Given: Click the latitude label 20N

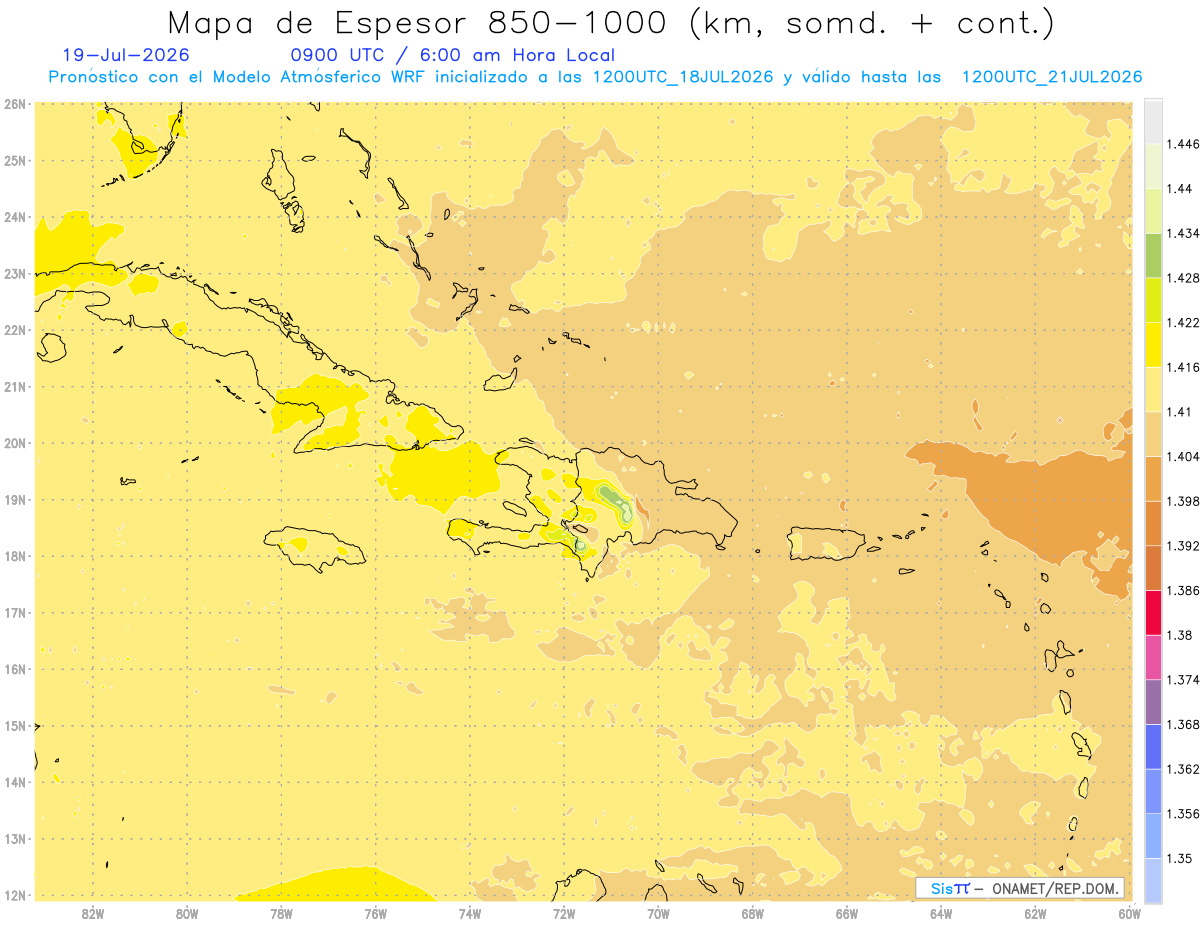Looking at the screenshot, I should (x=14, y=442).
